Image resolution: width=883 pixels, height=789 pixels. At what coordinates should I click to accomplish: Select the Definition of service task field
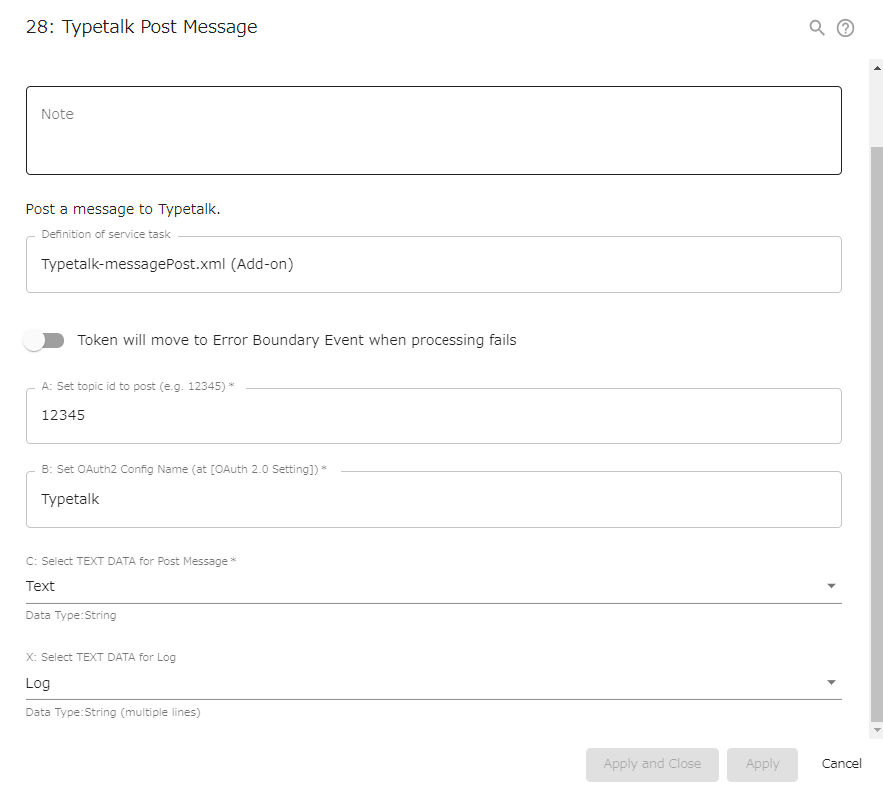point(434,265)
